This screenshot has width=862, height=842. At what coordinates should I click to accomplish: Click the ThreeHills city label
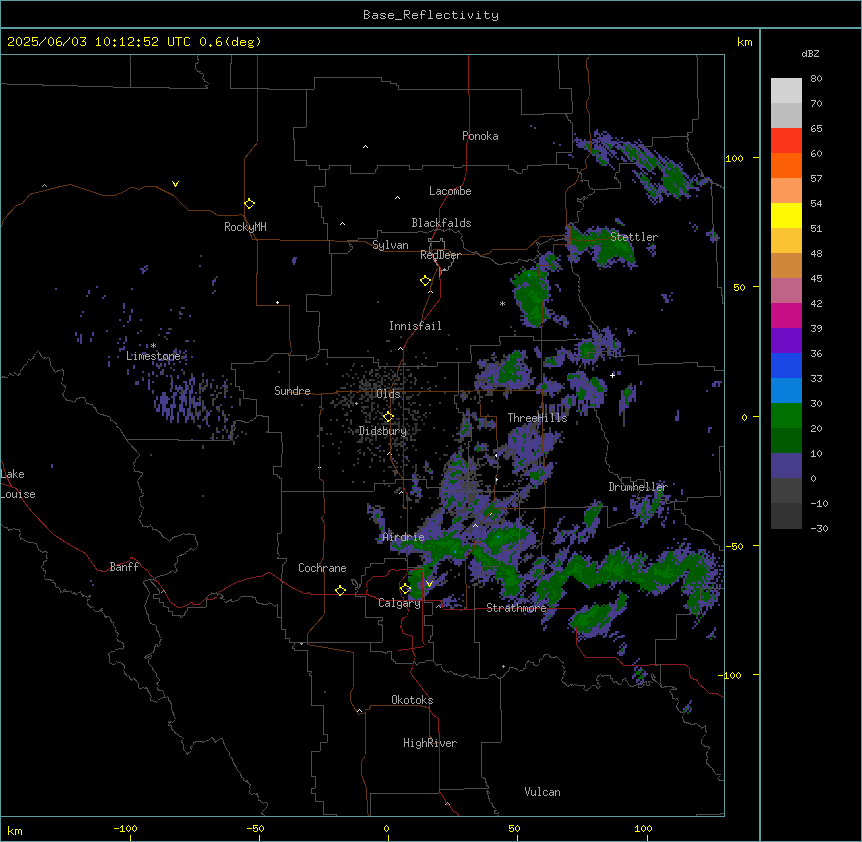tap(537, 418)
